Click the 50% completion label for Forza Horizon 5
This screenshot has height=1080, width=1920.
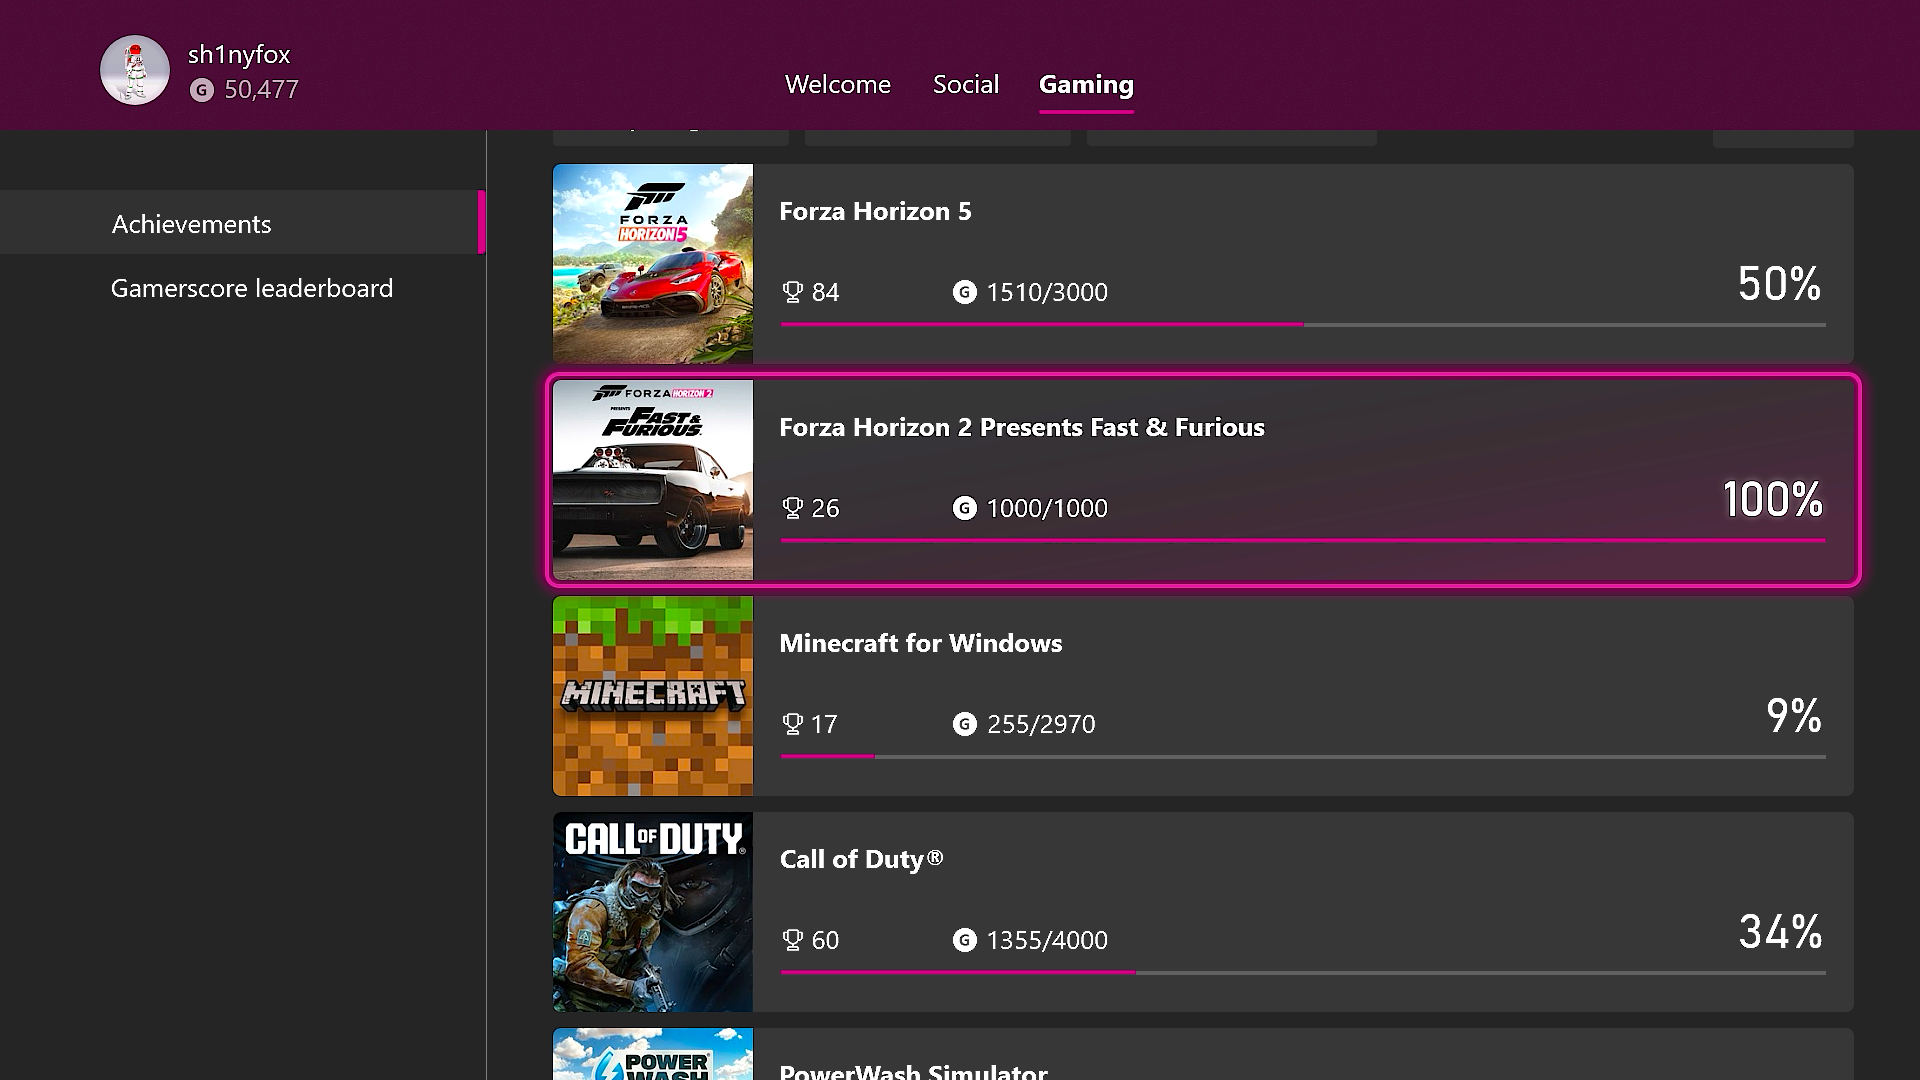[1778, 284]
